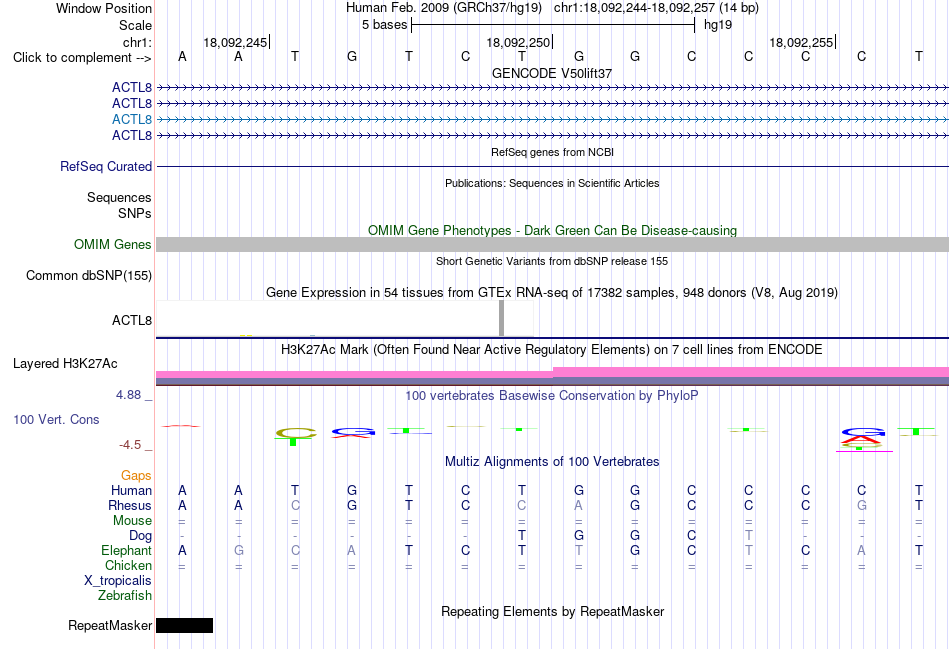Click the 100 Vert. Cons label
This screenshot has width=950, height=649.
click(x=56, y=419)
